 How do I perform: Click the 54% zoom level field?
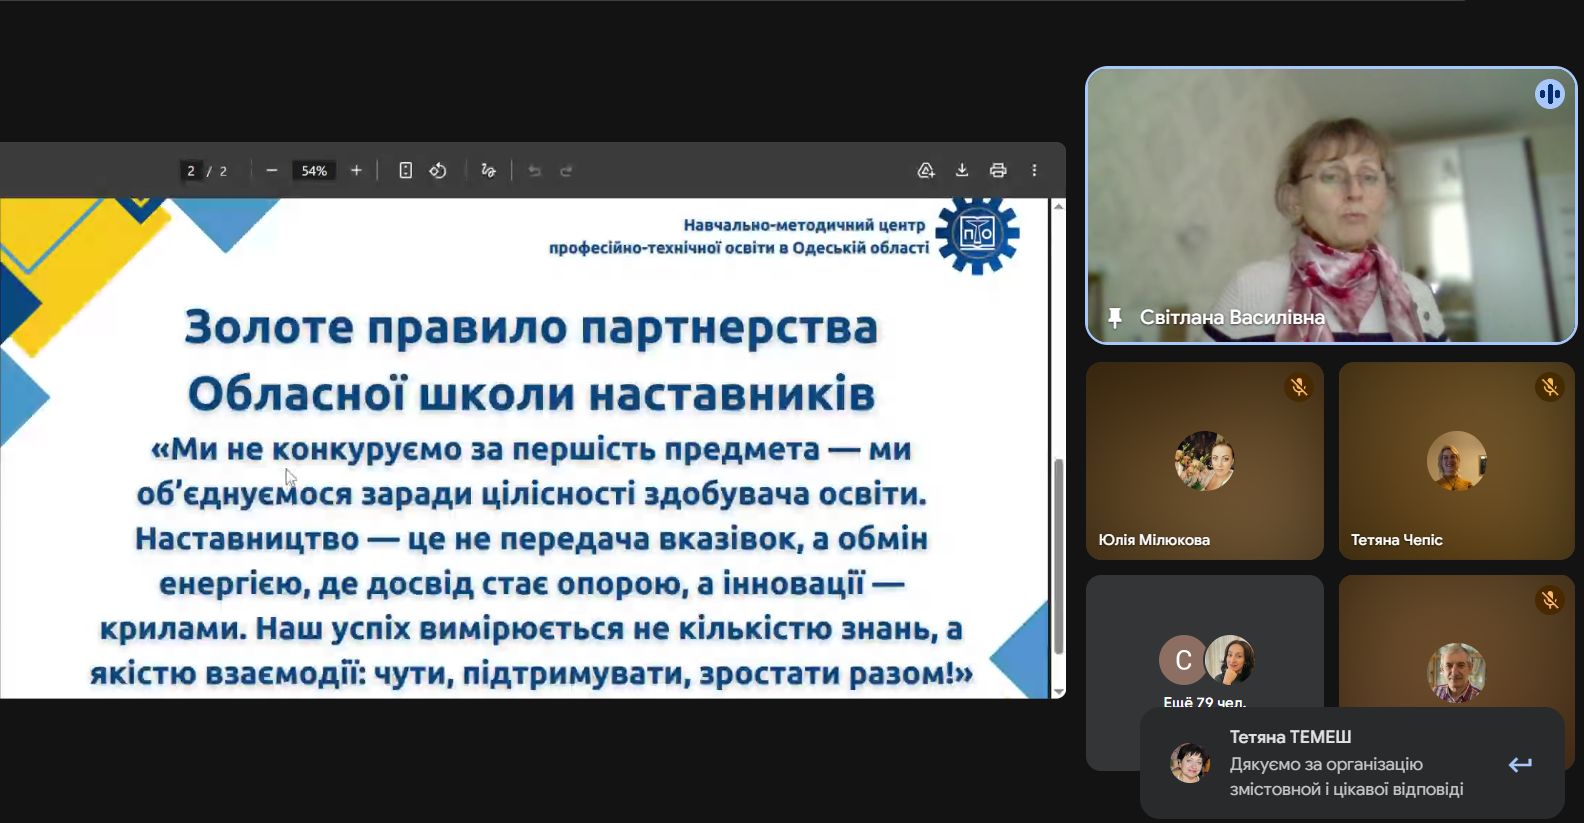(x=314, y=171)
